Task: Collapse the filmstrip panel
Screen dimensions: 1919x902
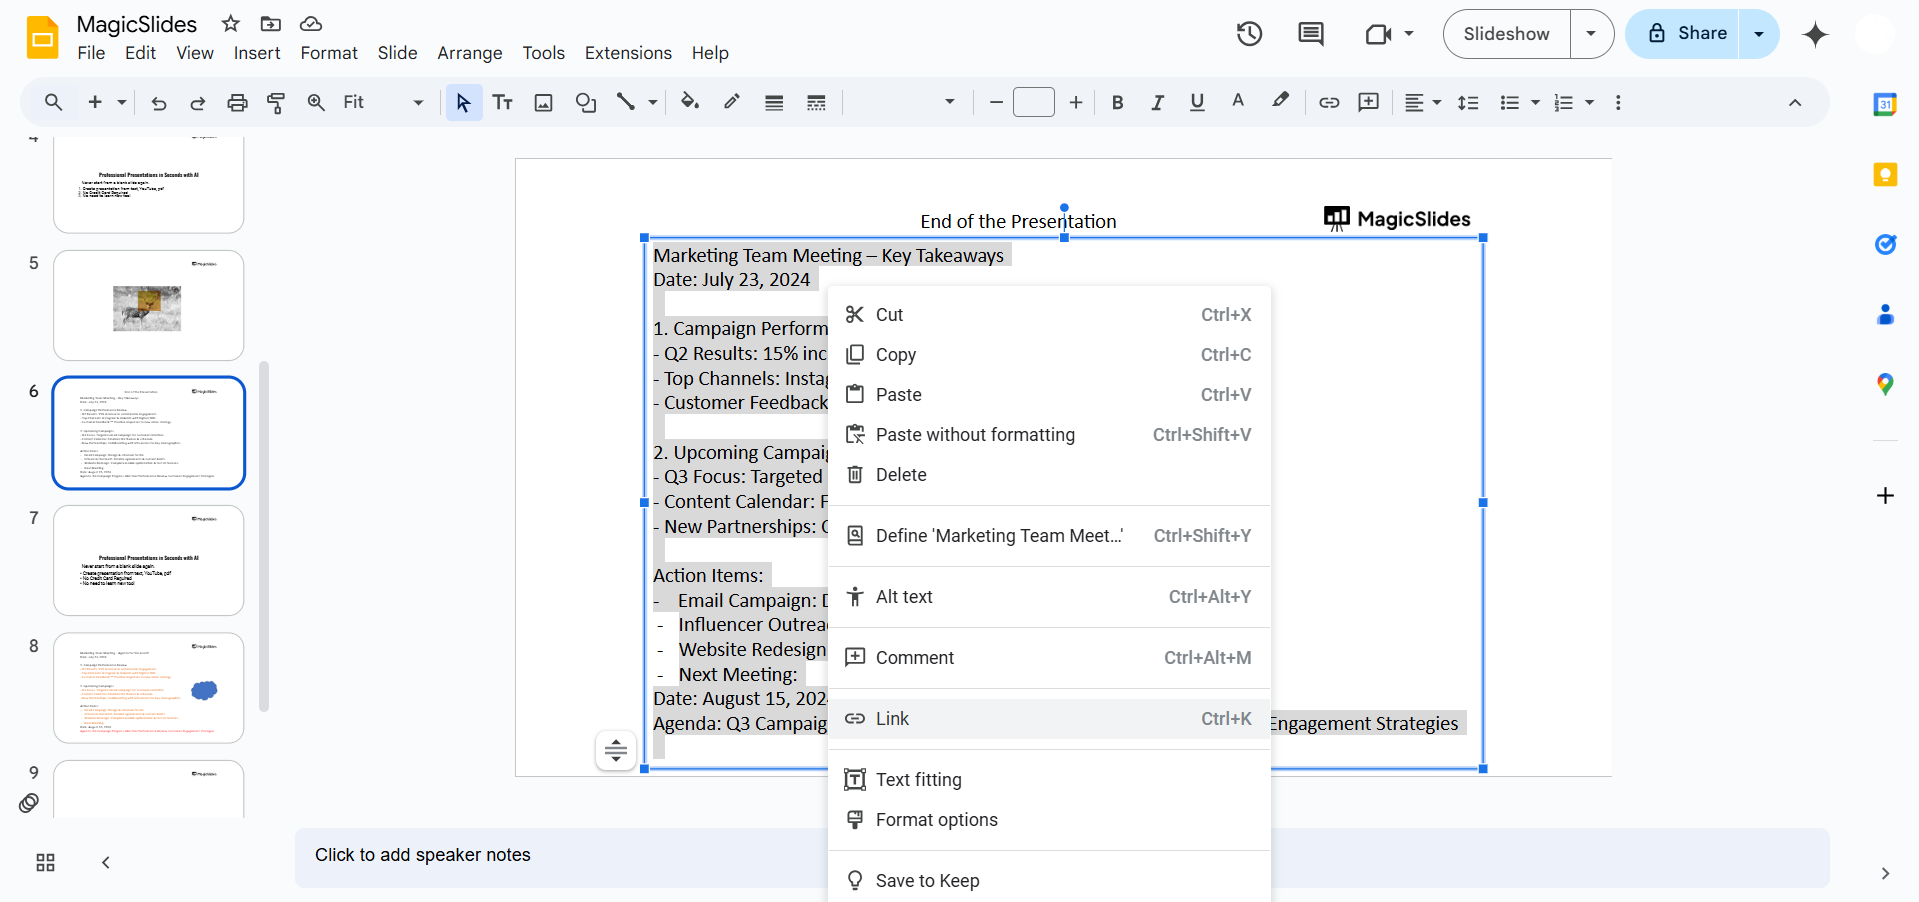Action: pyautogui.click(x=106, y=863)
